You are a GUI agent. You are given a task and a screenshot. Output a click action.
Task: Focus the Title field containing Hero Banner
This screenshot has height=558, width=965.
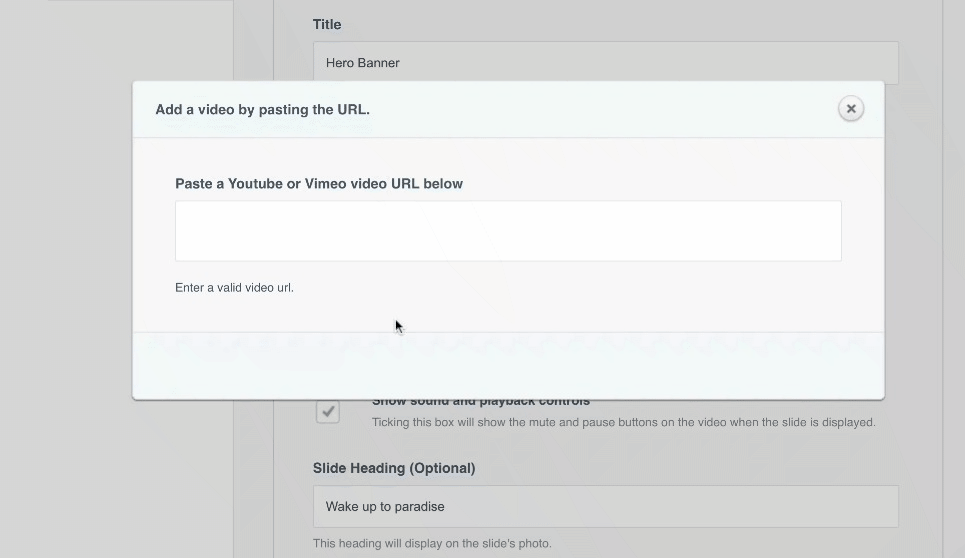pos(605,62)
